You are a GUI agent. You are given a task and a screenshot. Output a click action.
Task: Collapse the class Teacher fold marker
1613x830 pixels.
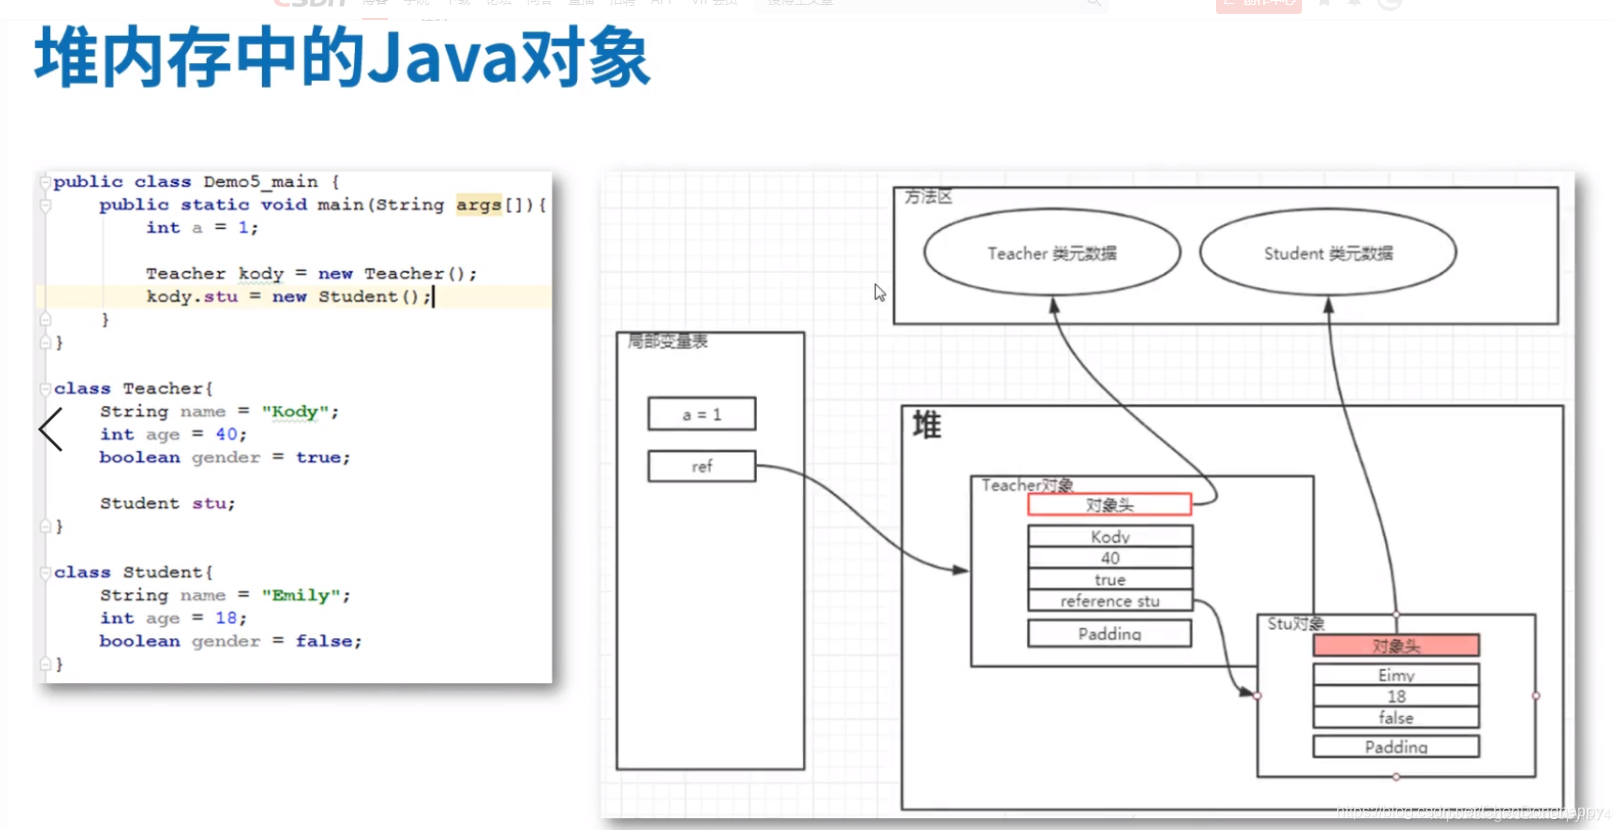pos(45,389)
